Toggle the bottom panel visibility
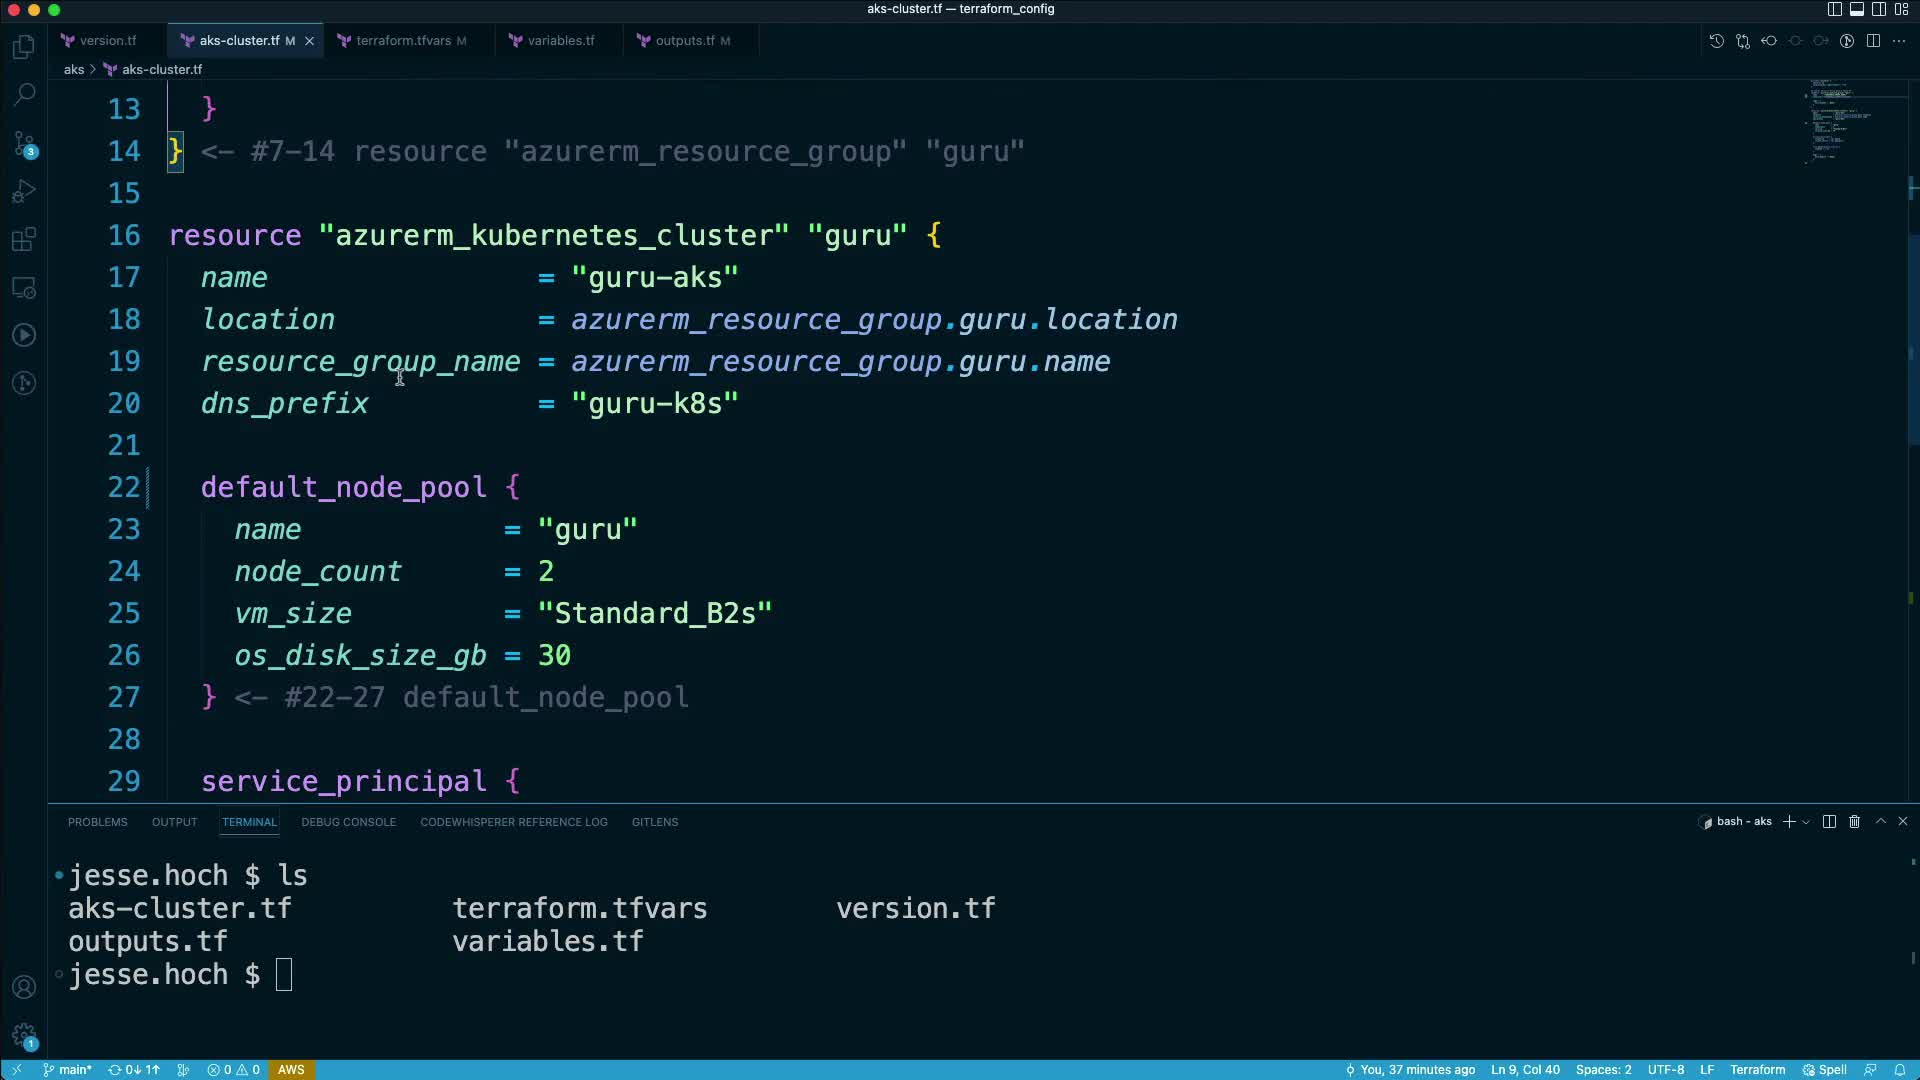 (x=1856, y=9)
